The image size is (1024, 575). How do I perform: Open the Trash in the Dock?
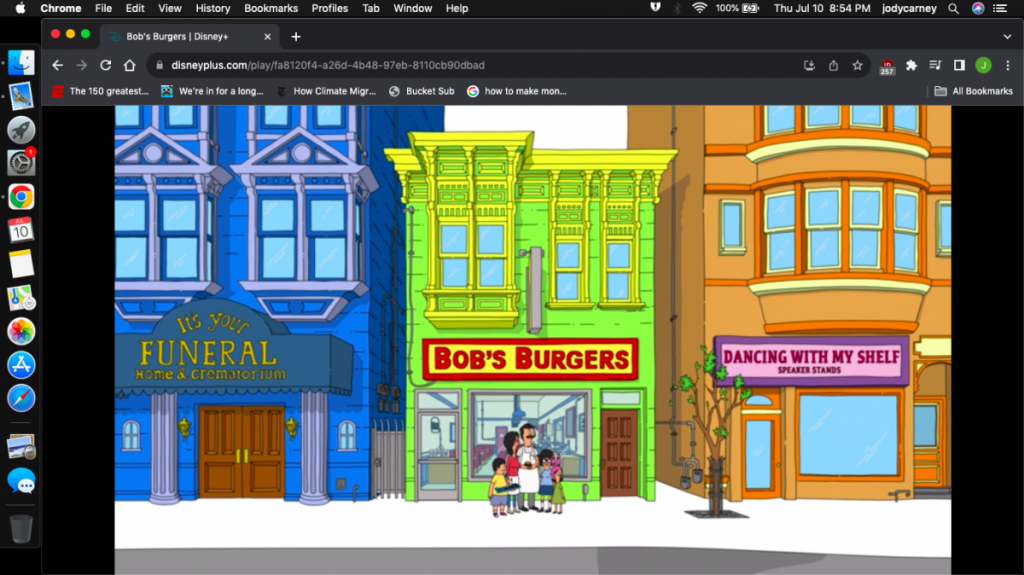21,528
